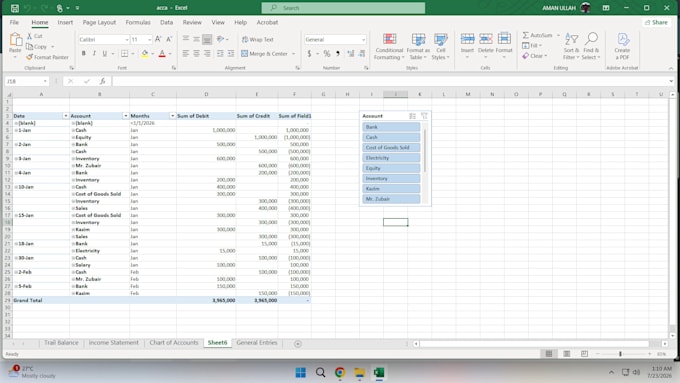The image size is (680, 383).
Task: Toggle Bold formatting
Action: [x=83, y=53]
